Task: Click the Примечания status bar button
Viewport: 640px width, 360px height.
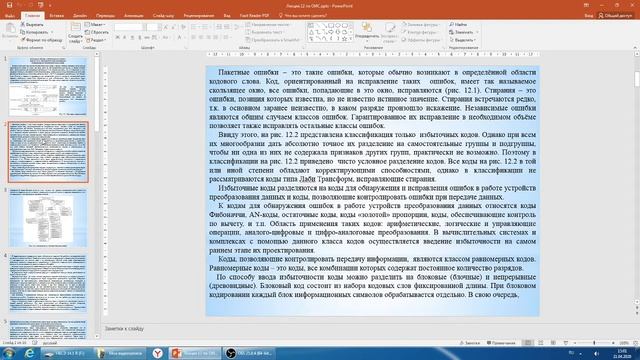Action: pos(501,343)
